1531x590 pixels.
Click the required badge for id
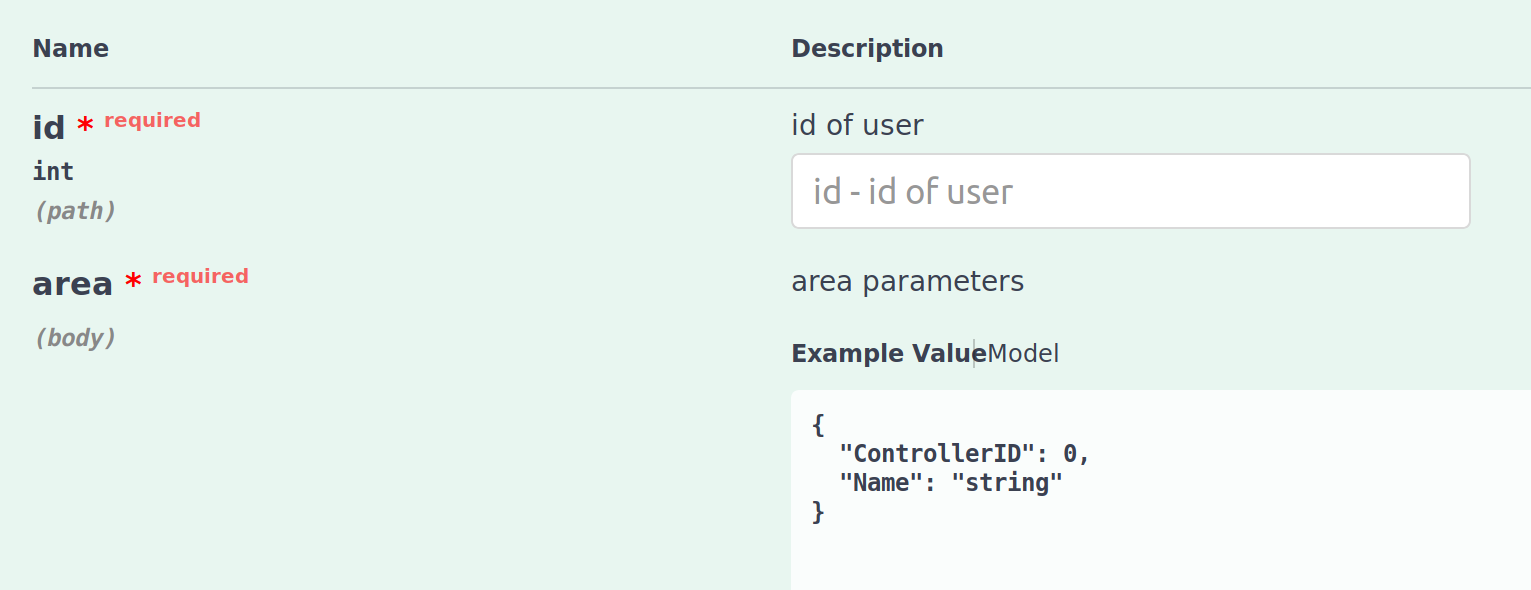pos(152,119)
